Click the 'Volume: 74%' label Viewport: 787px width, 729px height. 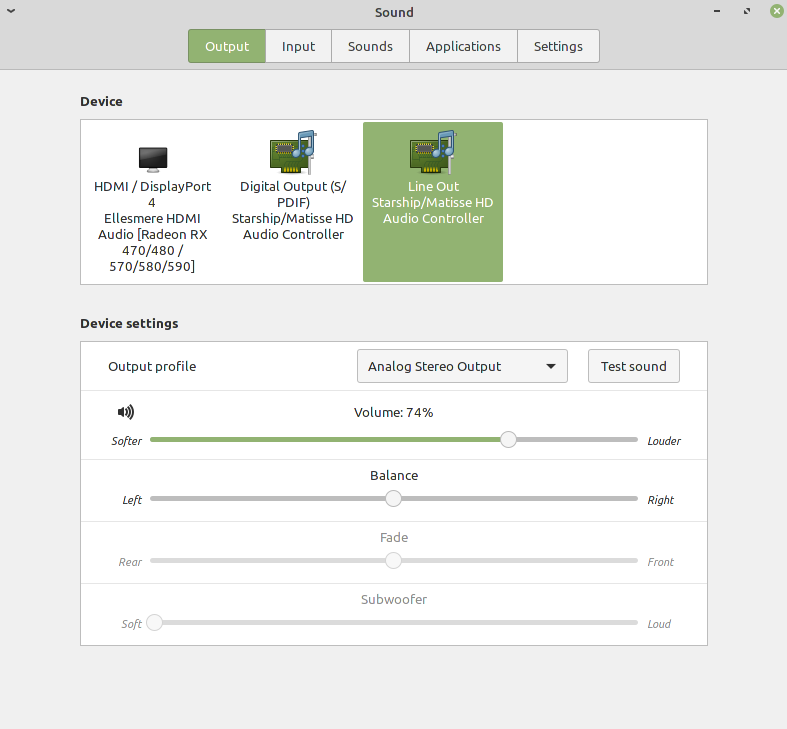[x=394, y=412]
